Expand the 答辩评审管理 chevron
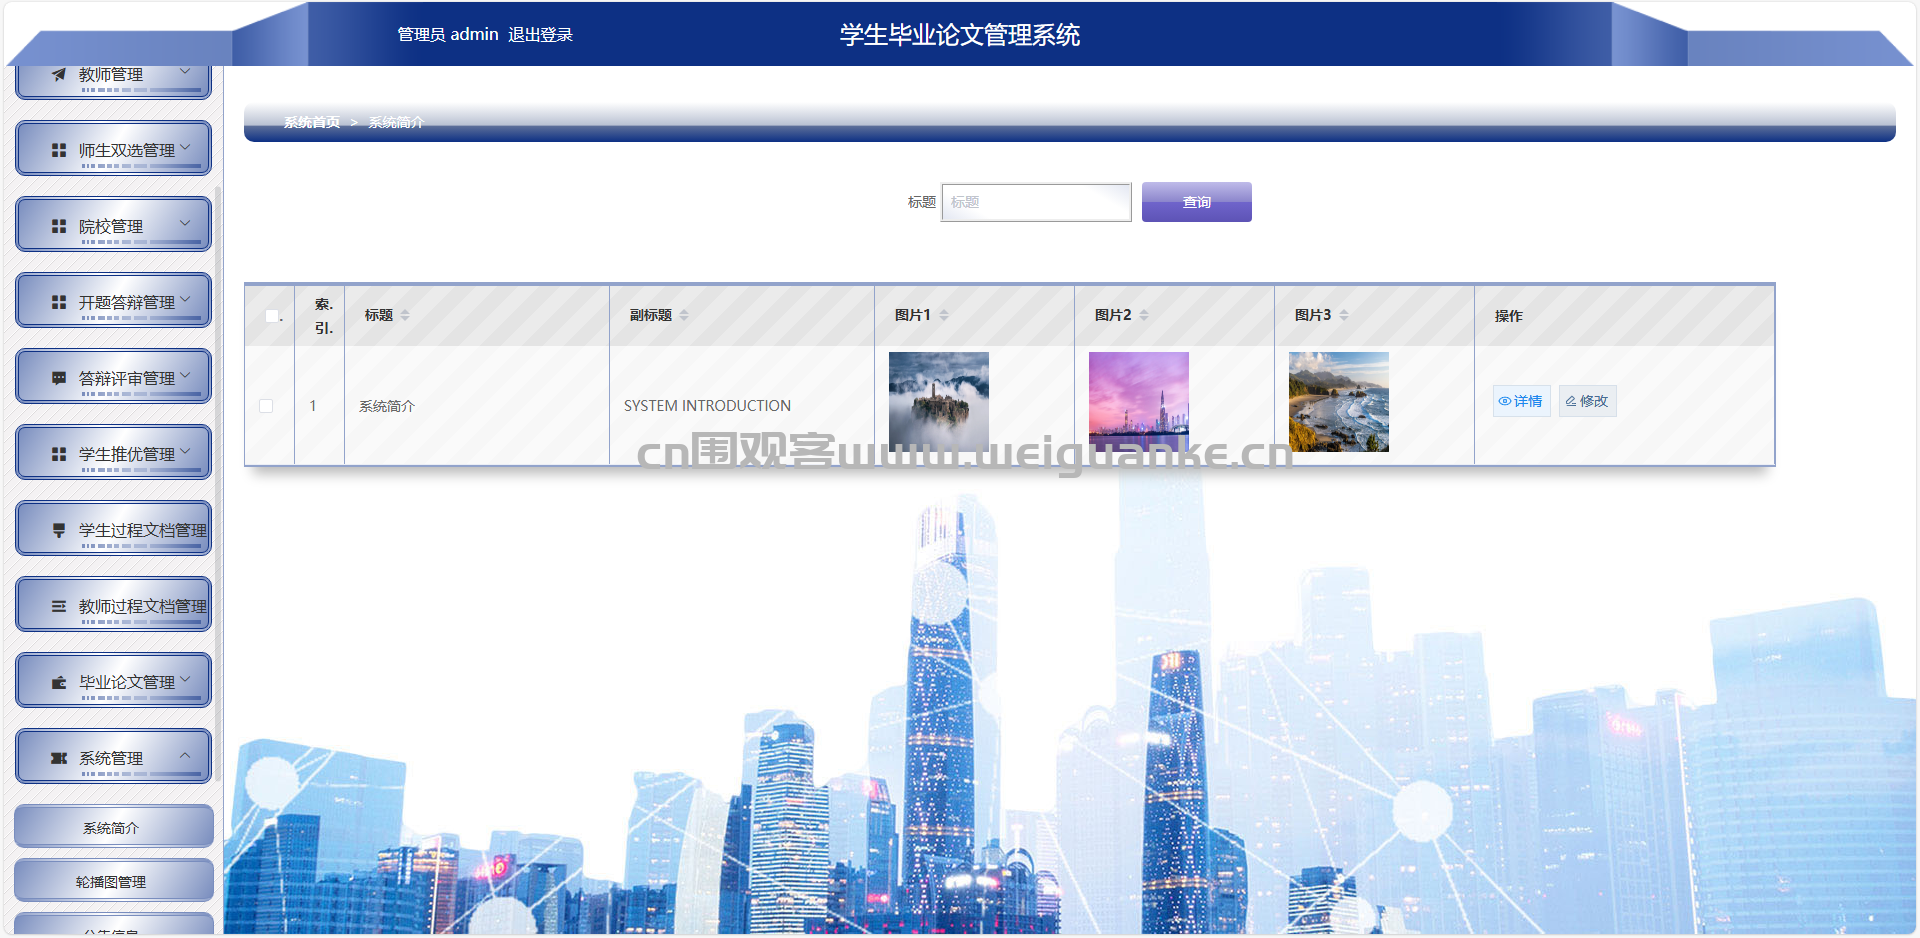This screenshot has height=938, width=1920. tap(185, 375)
